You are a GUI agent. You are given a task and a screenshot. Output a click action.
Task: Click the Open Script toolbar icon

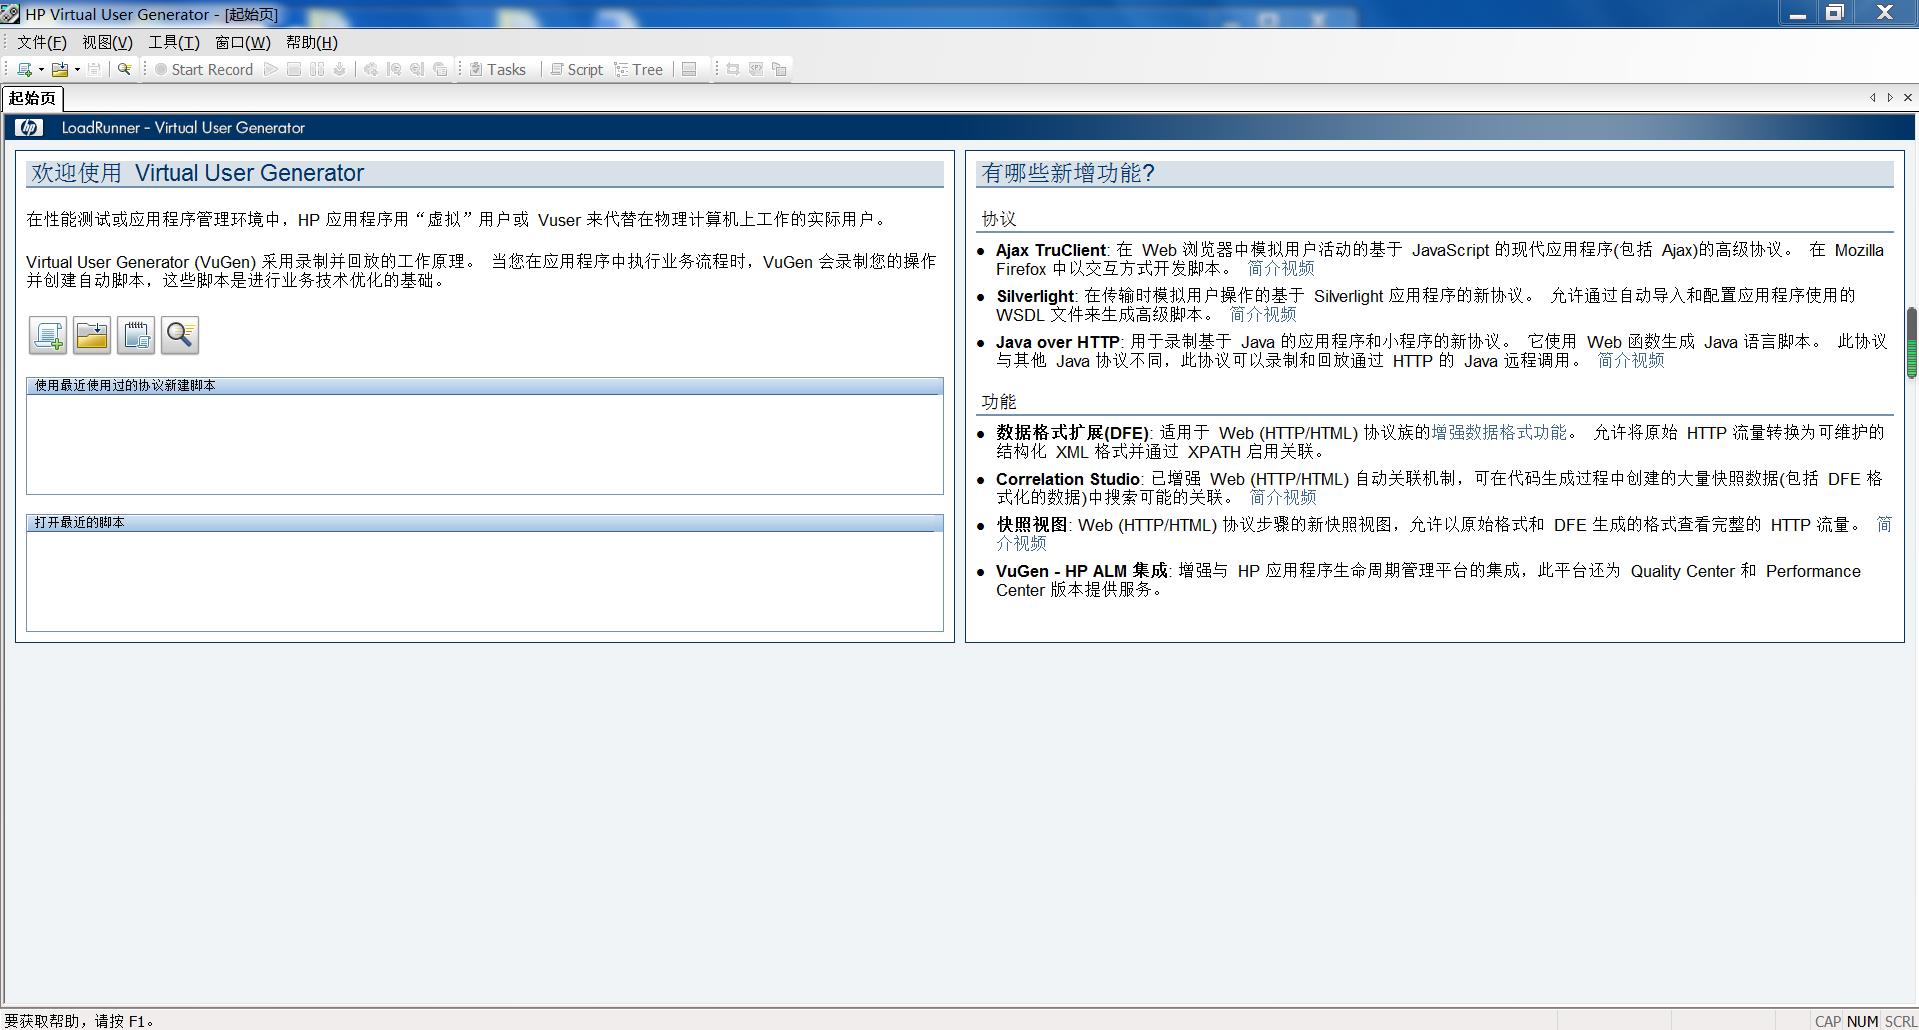point(60,69)
